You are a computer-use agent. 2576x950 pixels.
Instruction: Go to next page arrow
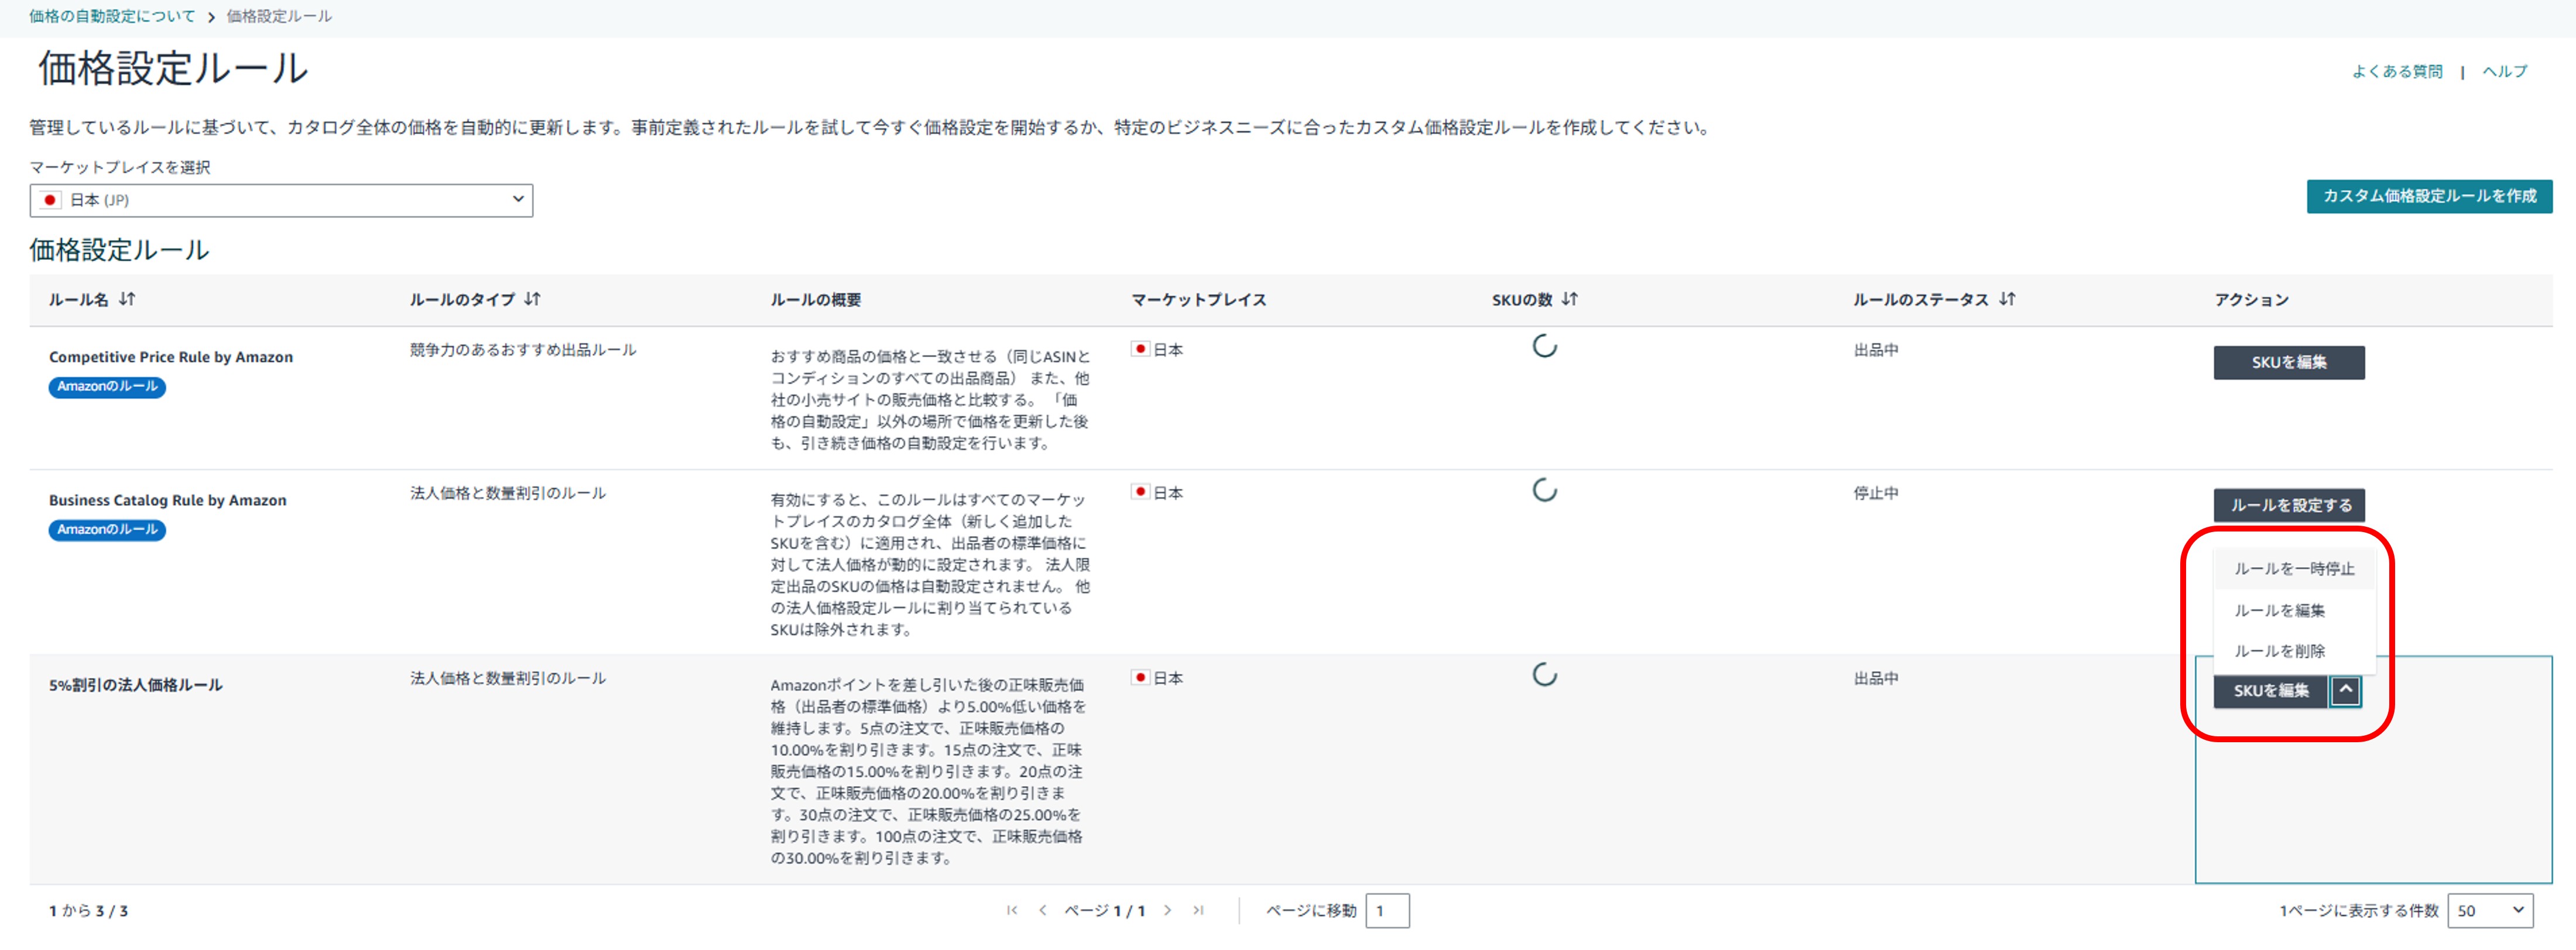[x=1167, y=911]
